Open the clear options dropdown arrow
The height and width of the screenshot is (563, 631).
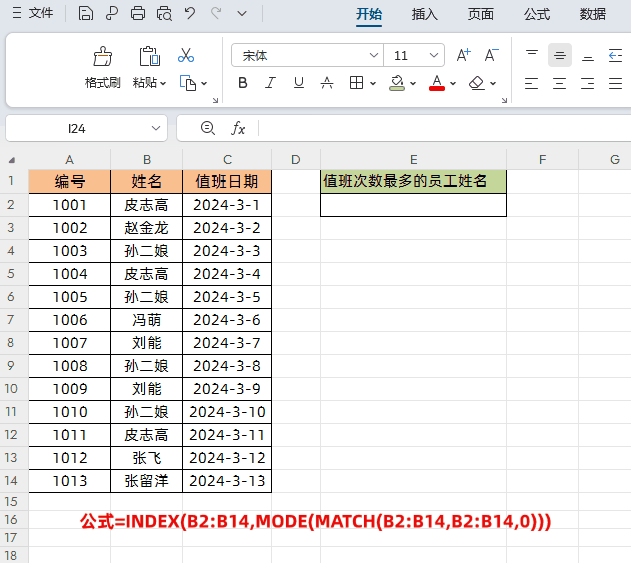pos(493,83)
